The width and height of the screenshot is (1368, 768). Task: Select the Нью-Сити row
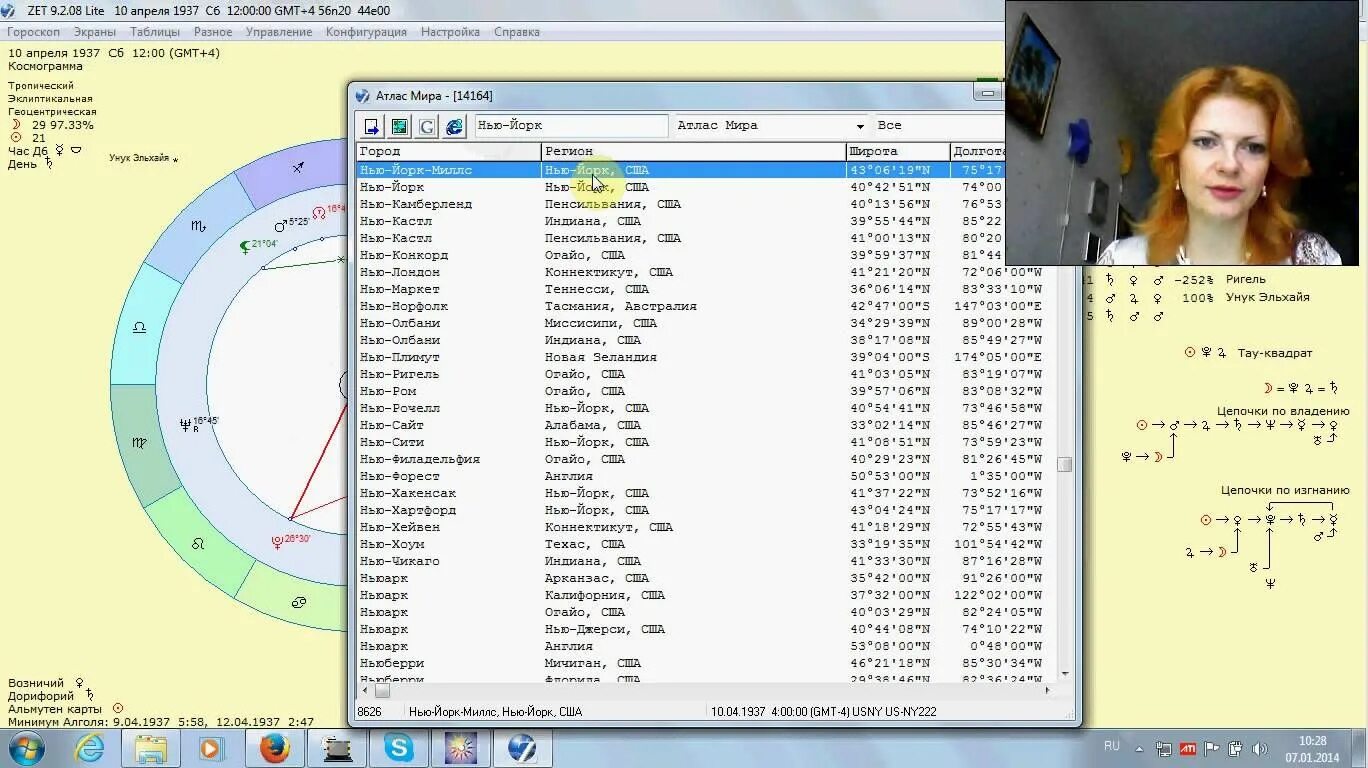(706, 442)
